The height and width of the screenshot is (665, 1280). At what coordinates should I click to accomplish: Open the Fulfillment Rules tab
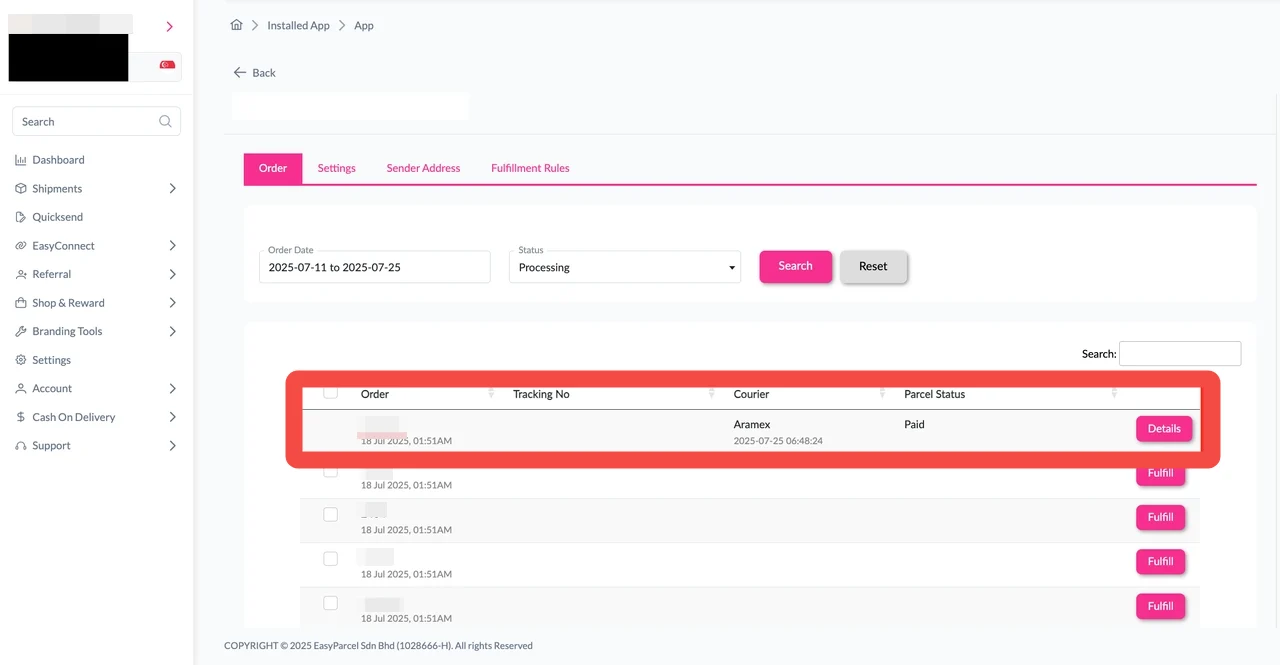529,168
